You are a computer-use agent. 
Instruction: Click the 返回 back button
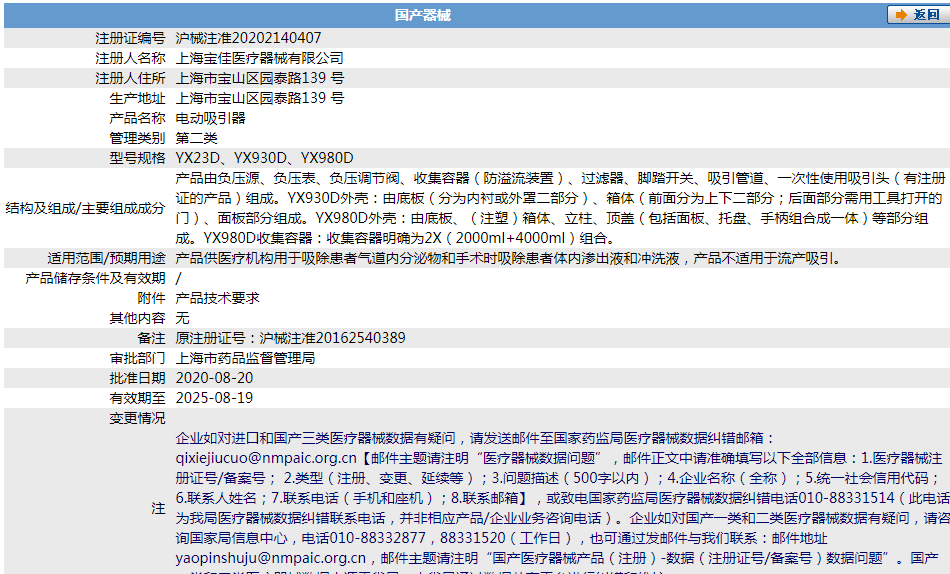[918, 15]
